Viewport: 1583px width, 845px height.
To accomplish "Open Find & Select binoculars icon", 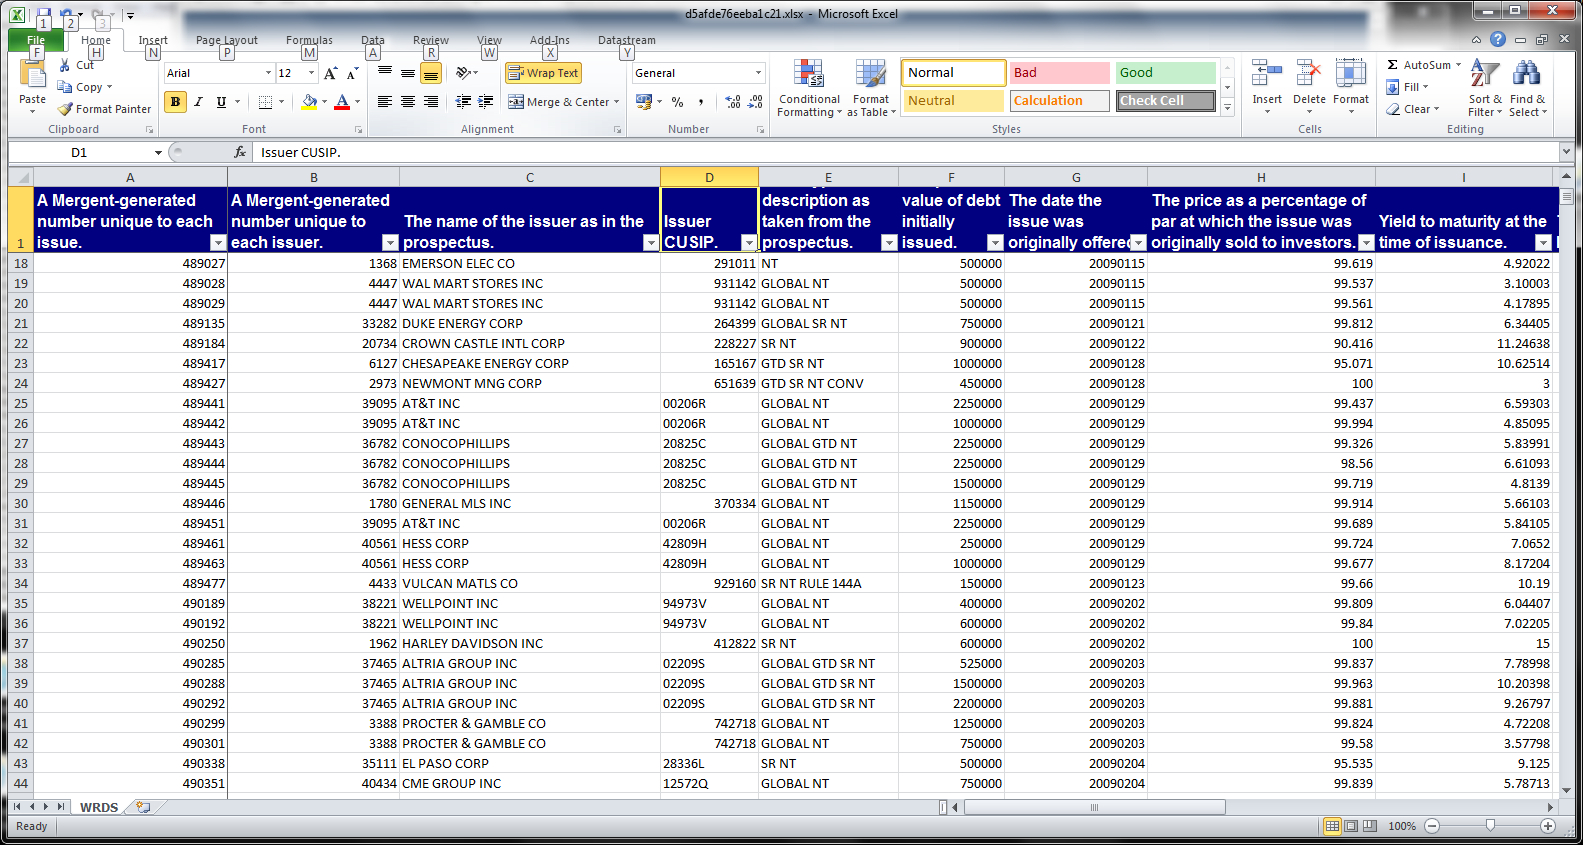I will [1527, 75].
